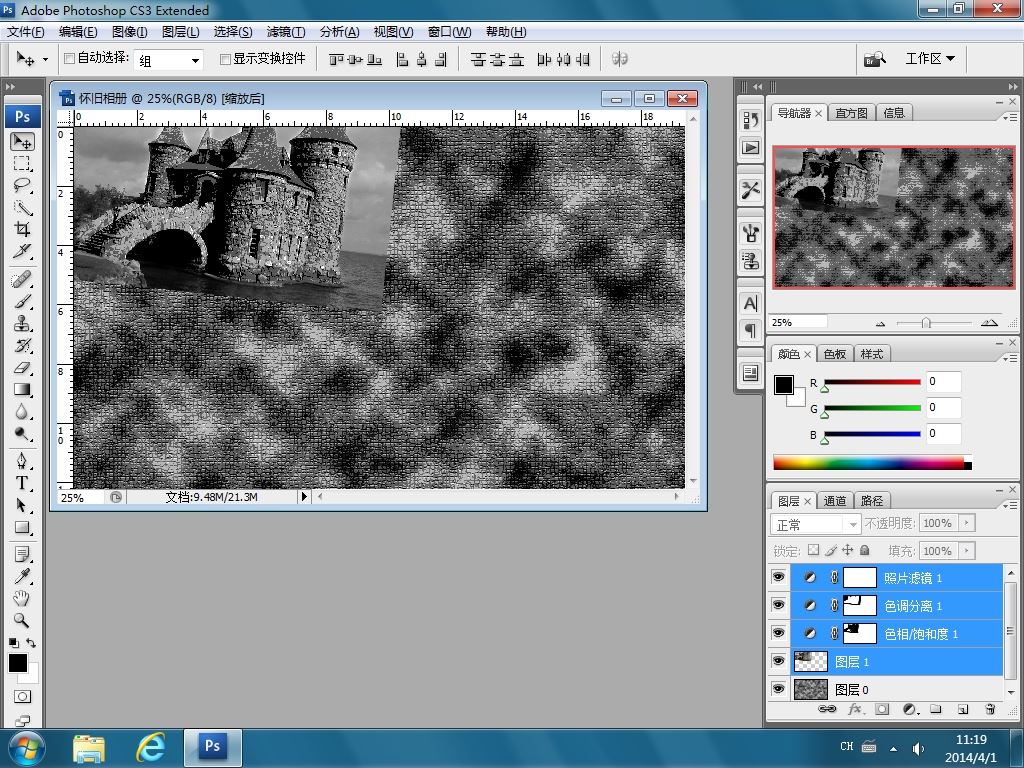Viewport: 1024px width, 768px height.
Task: Expand the 工作区 workspace dropdown
Action: coord(929,59)
